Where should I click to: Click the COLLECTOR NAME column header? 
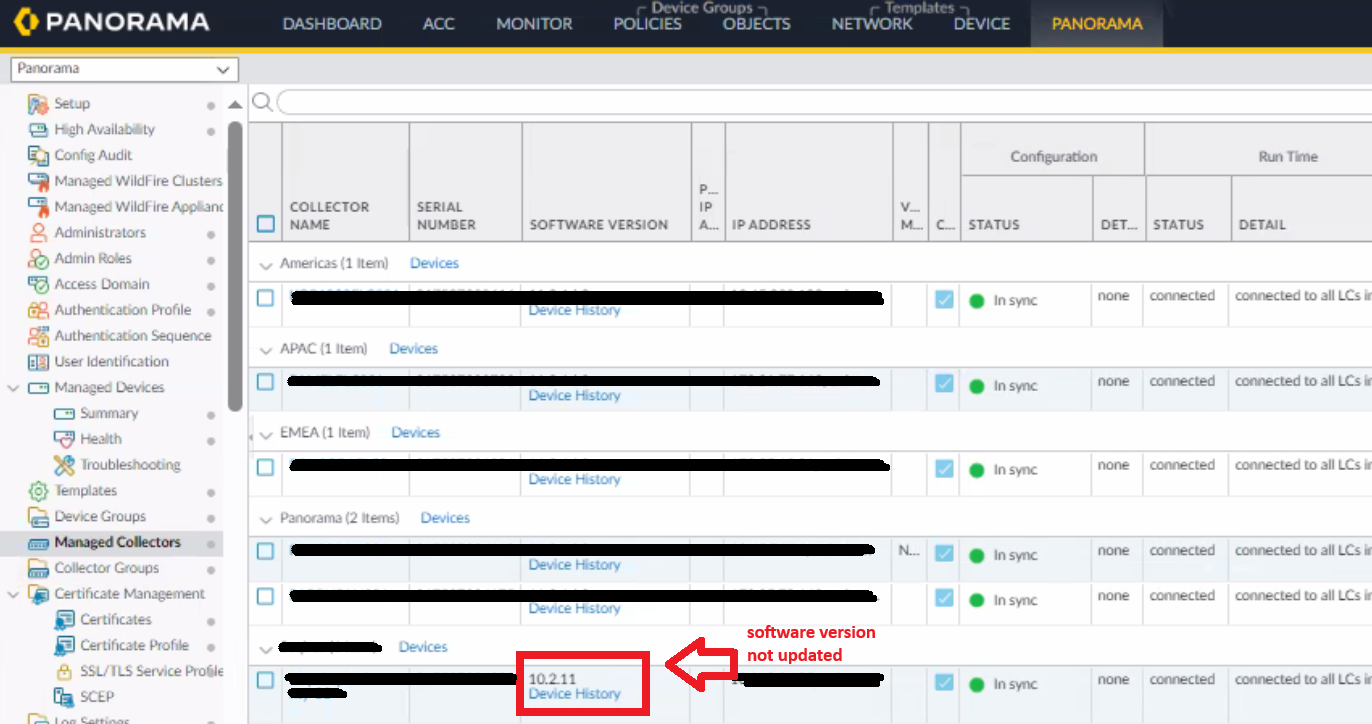pyautogui.click(x=330, y=216)
